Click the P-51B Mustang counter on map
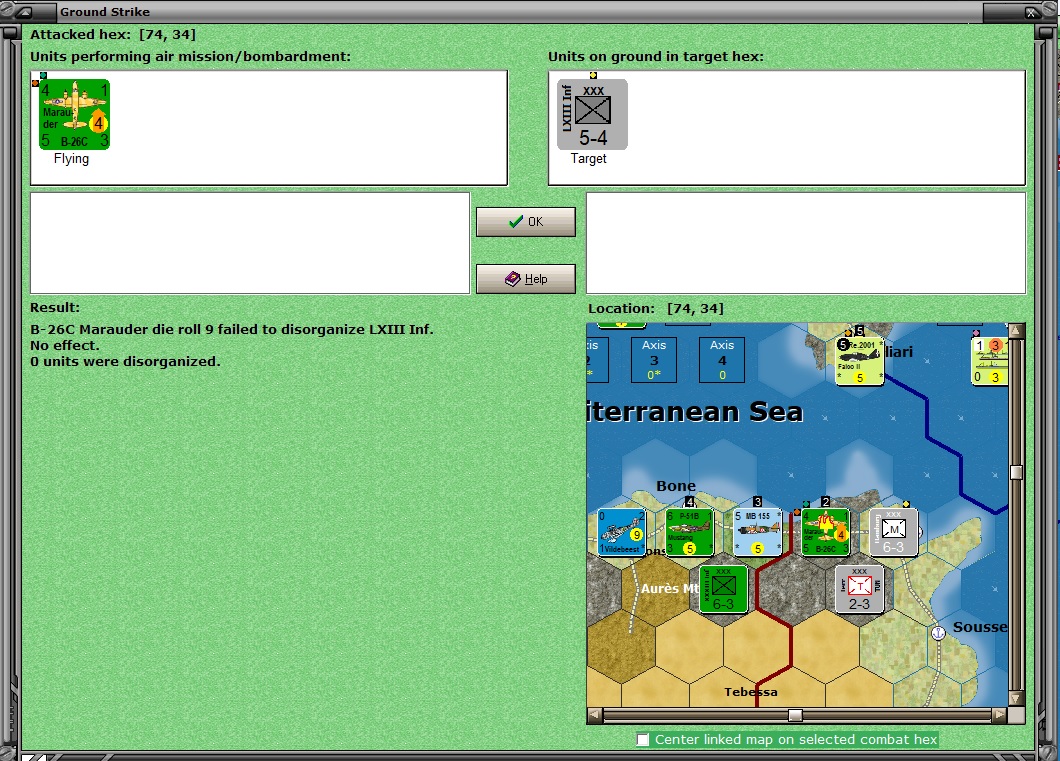 [x=690, y=532]
